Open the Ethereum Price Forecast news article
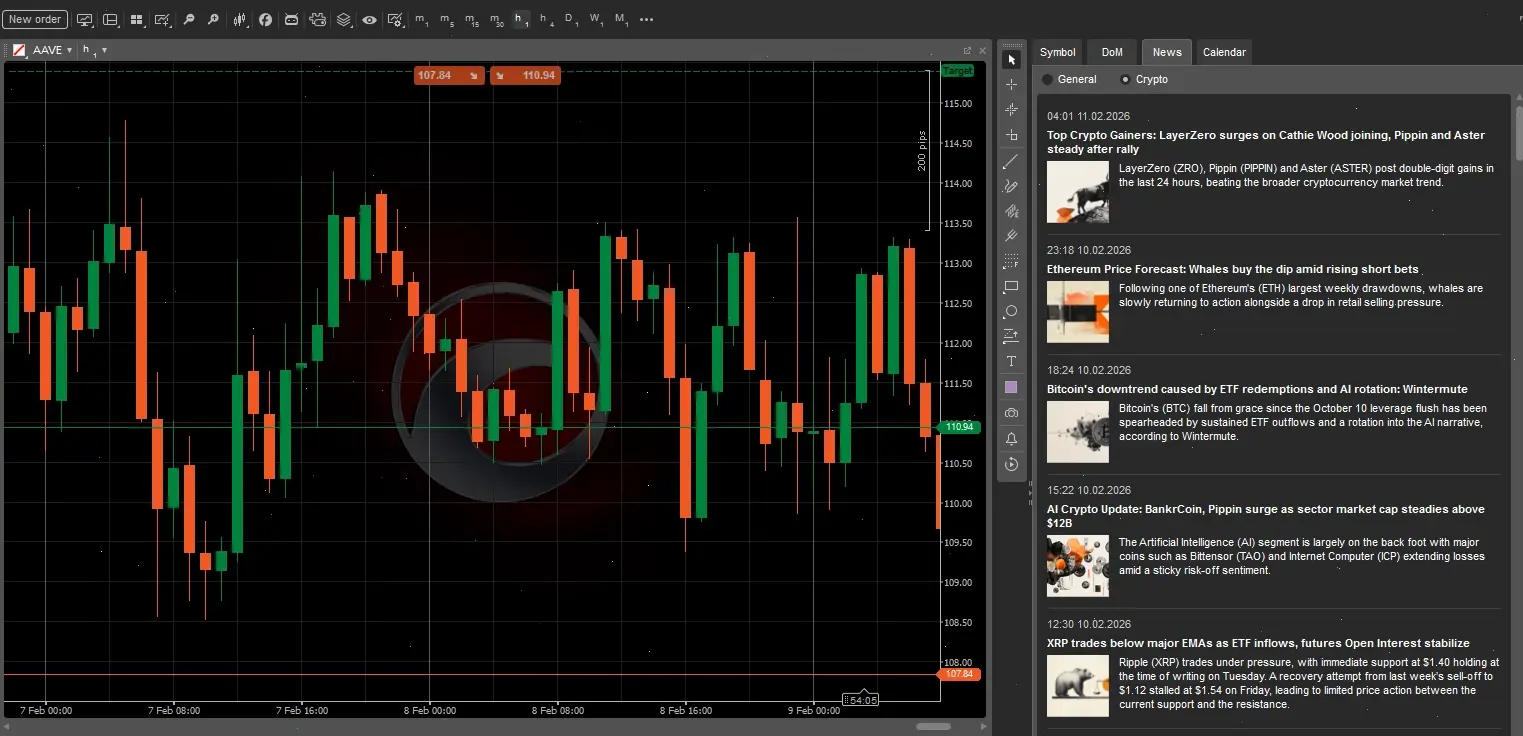This screenshot has height=736, width=1523. click(x=1232, y=269)
